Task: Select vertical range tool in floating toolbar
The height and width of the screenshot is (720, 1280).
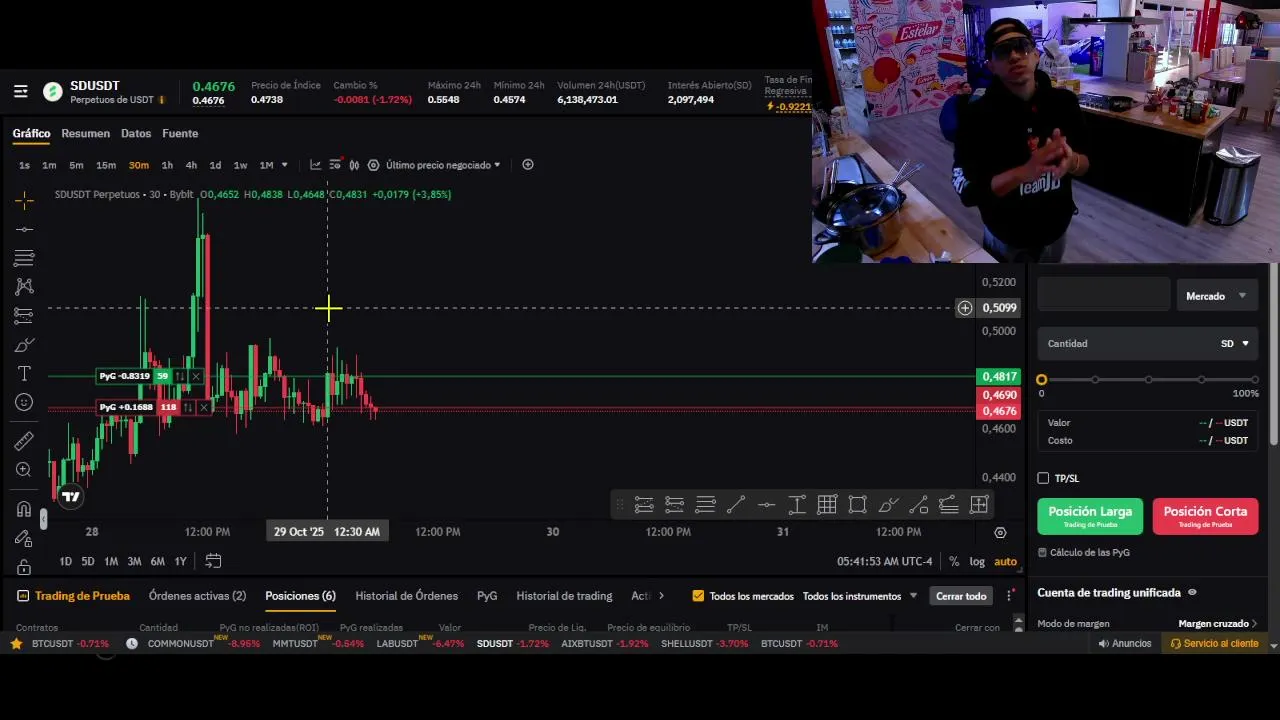Action: point(797,505)
